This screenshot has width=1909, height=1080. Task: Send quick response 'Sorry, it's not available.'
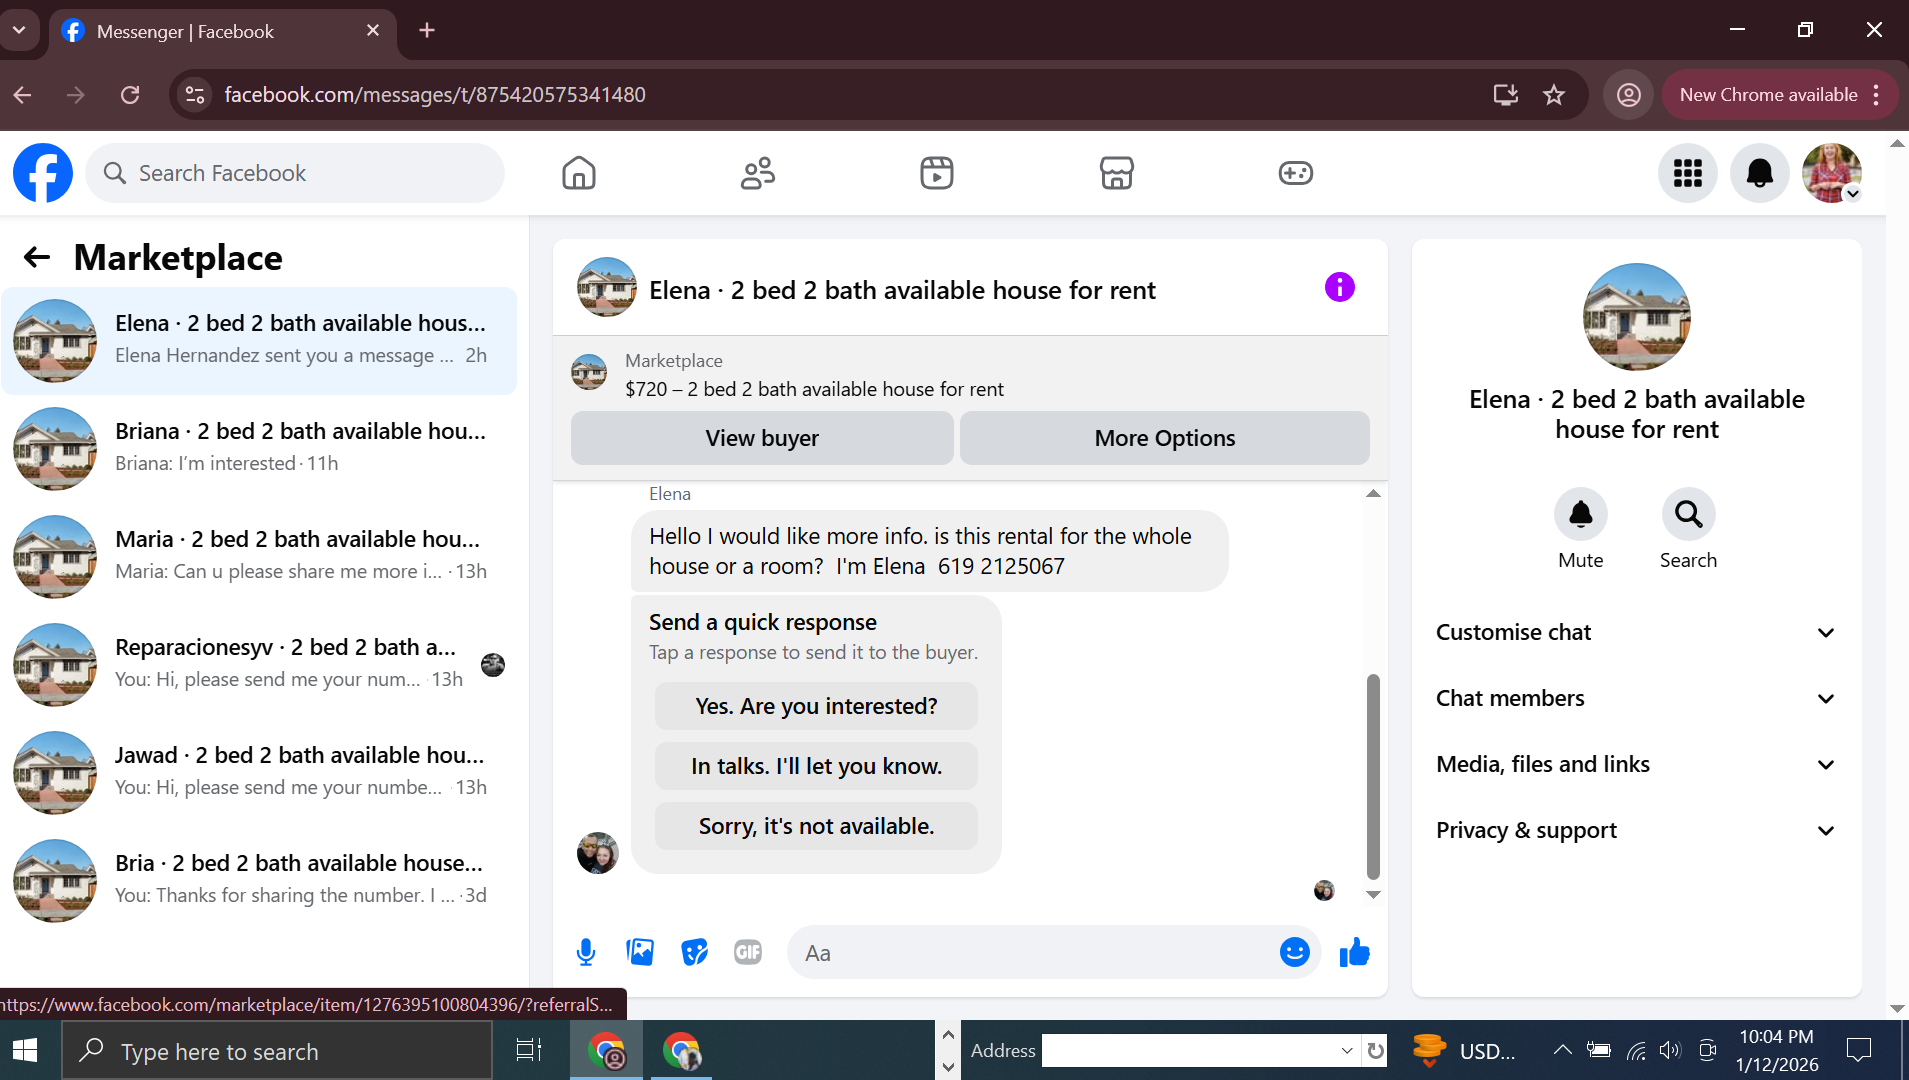pyautogui.click(x=816, y=826)
